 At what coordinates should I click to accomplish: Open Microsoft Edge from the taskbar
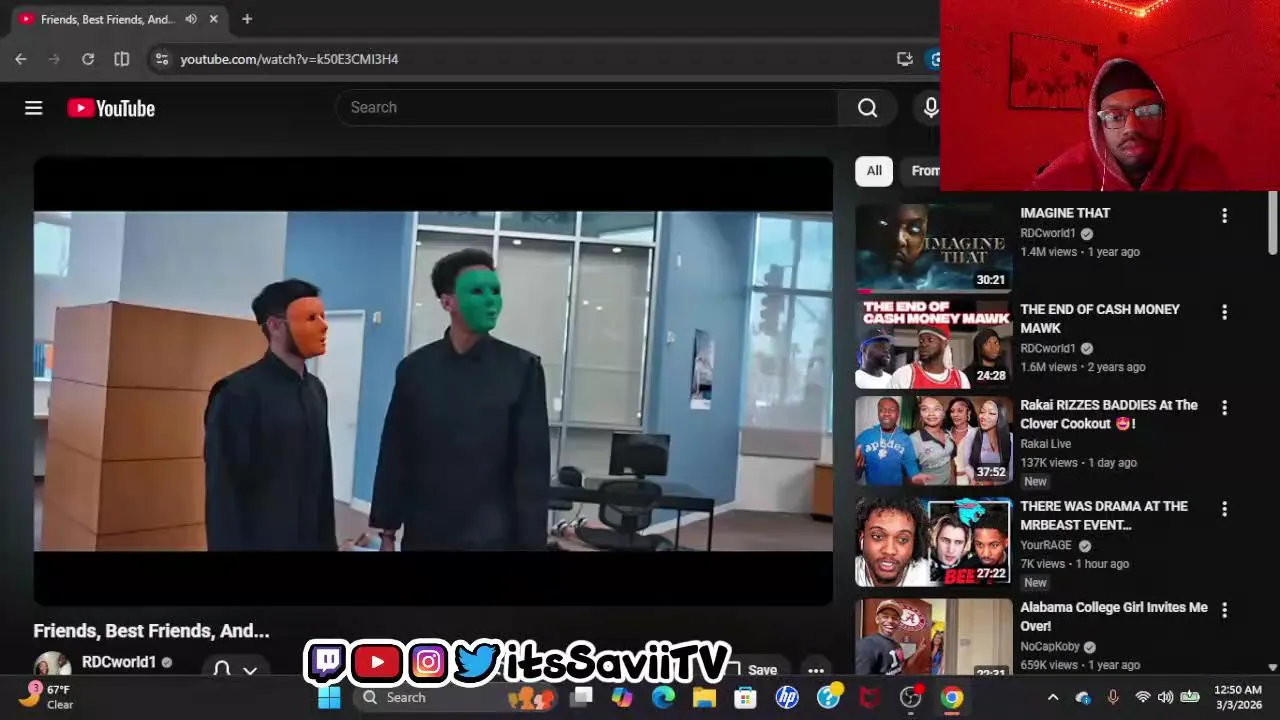[664, 697]
